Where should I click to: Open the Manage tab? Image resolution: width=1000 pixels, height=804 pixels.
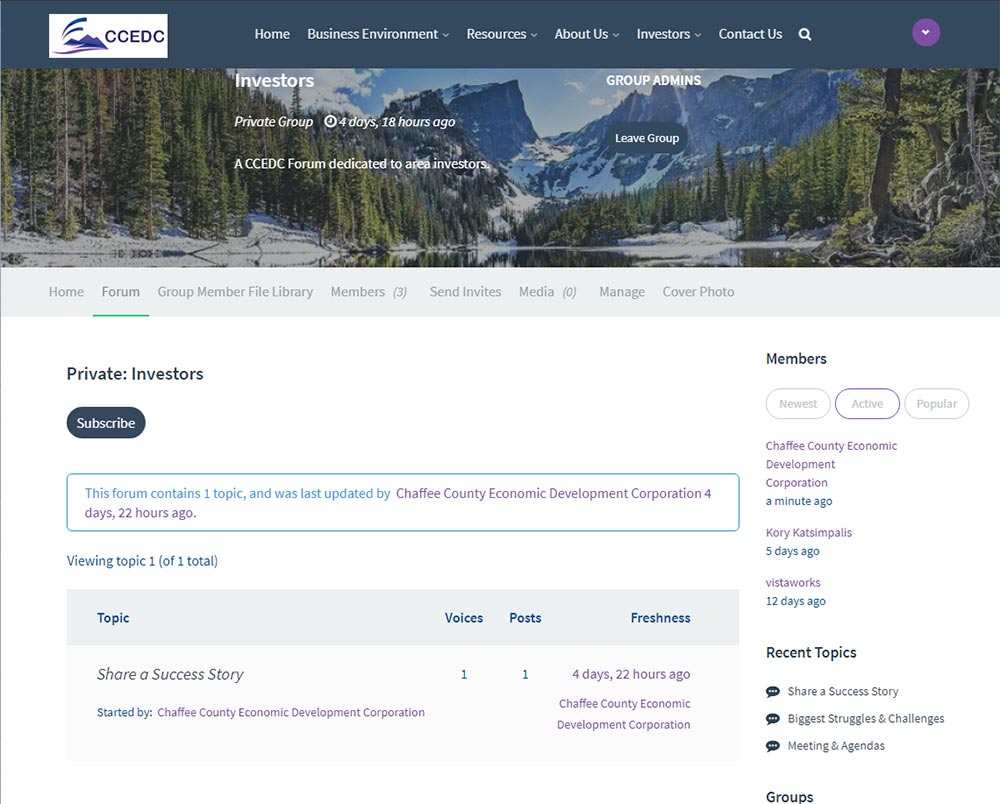[x=622, y=292]
